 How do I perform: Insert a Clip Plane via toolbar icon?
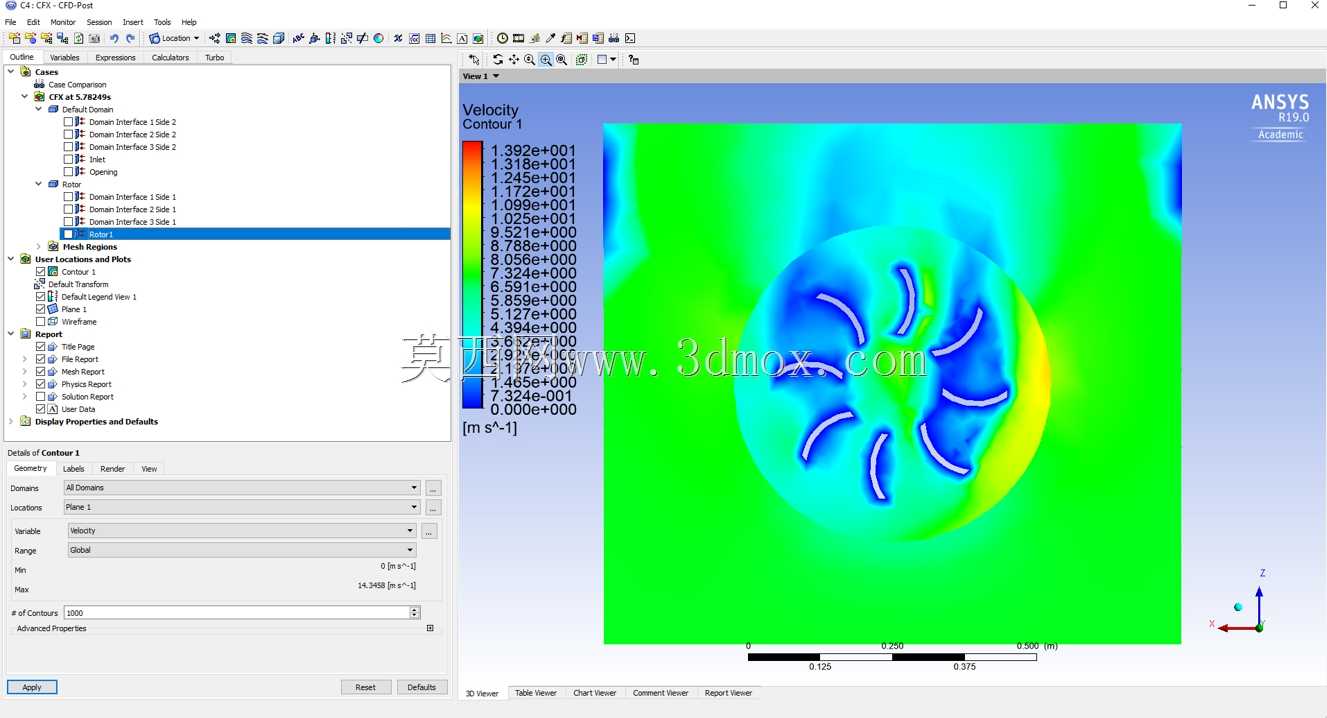[362, 38]
